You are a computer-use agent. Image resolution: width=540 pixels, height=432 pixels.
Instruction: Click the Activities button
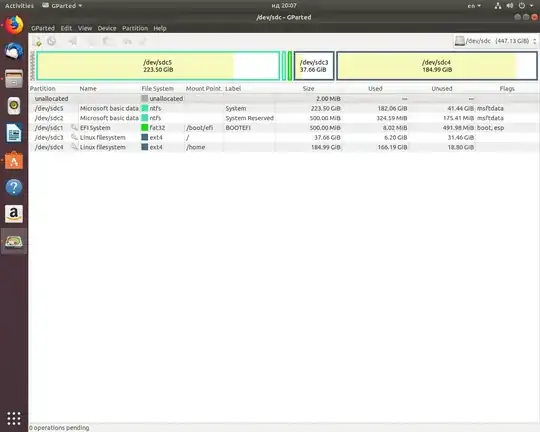(19, 6)
